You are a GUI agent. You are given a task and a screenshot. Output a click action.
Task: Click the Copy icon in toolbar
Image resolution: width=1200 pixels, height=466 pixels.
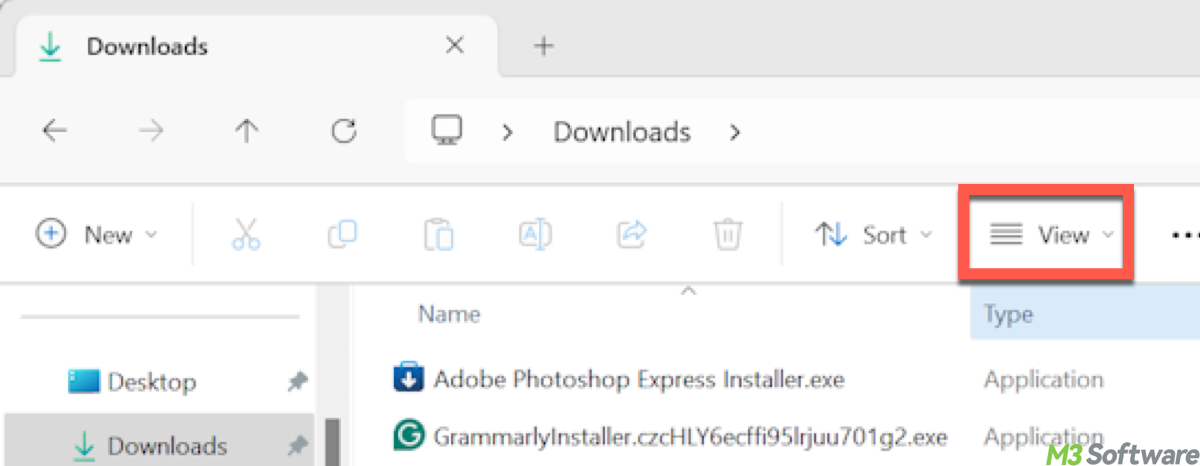coord(342,235)
